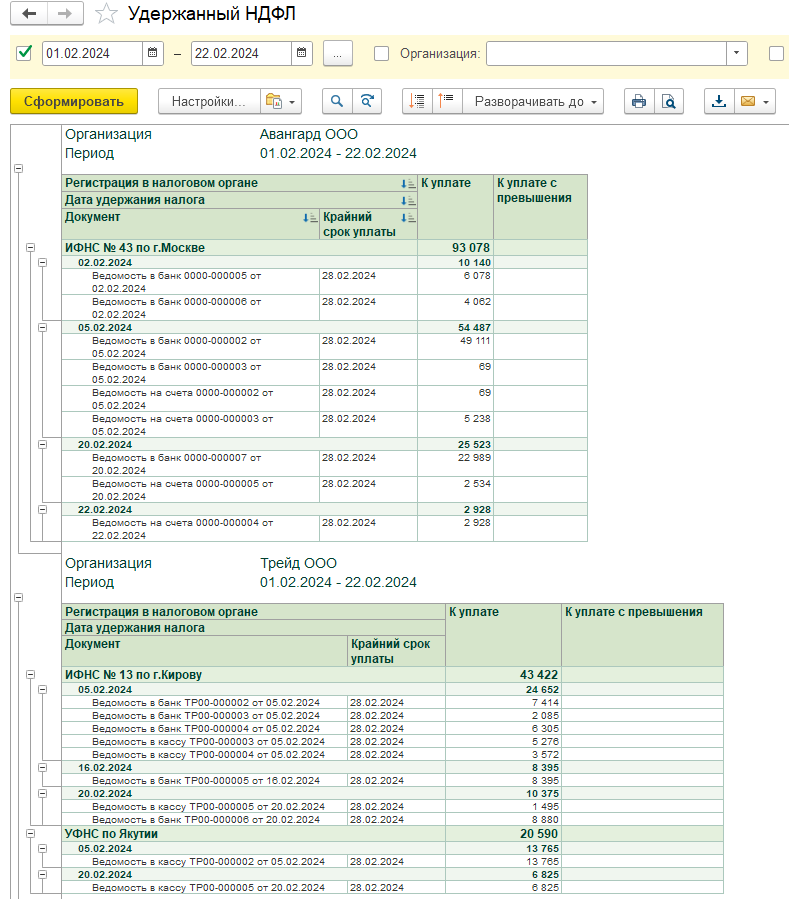The width and height of the screenshot is (789, 899).
Task: Select Ведомость в банк 0000-000005 от 02.02.2024
Action: [x=190, y=282]
